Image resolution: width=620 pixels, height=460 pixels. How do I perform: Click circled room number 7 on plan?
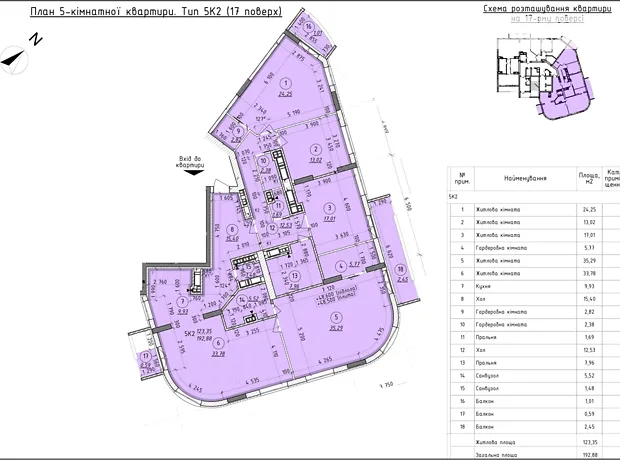182,302
